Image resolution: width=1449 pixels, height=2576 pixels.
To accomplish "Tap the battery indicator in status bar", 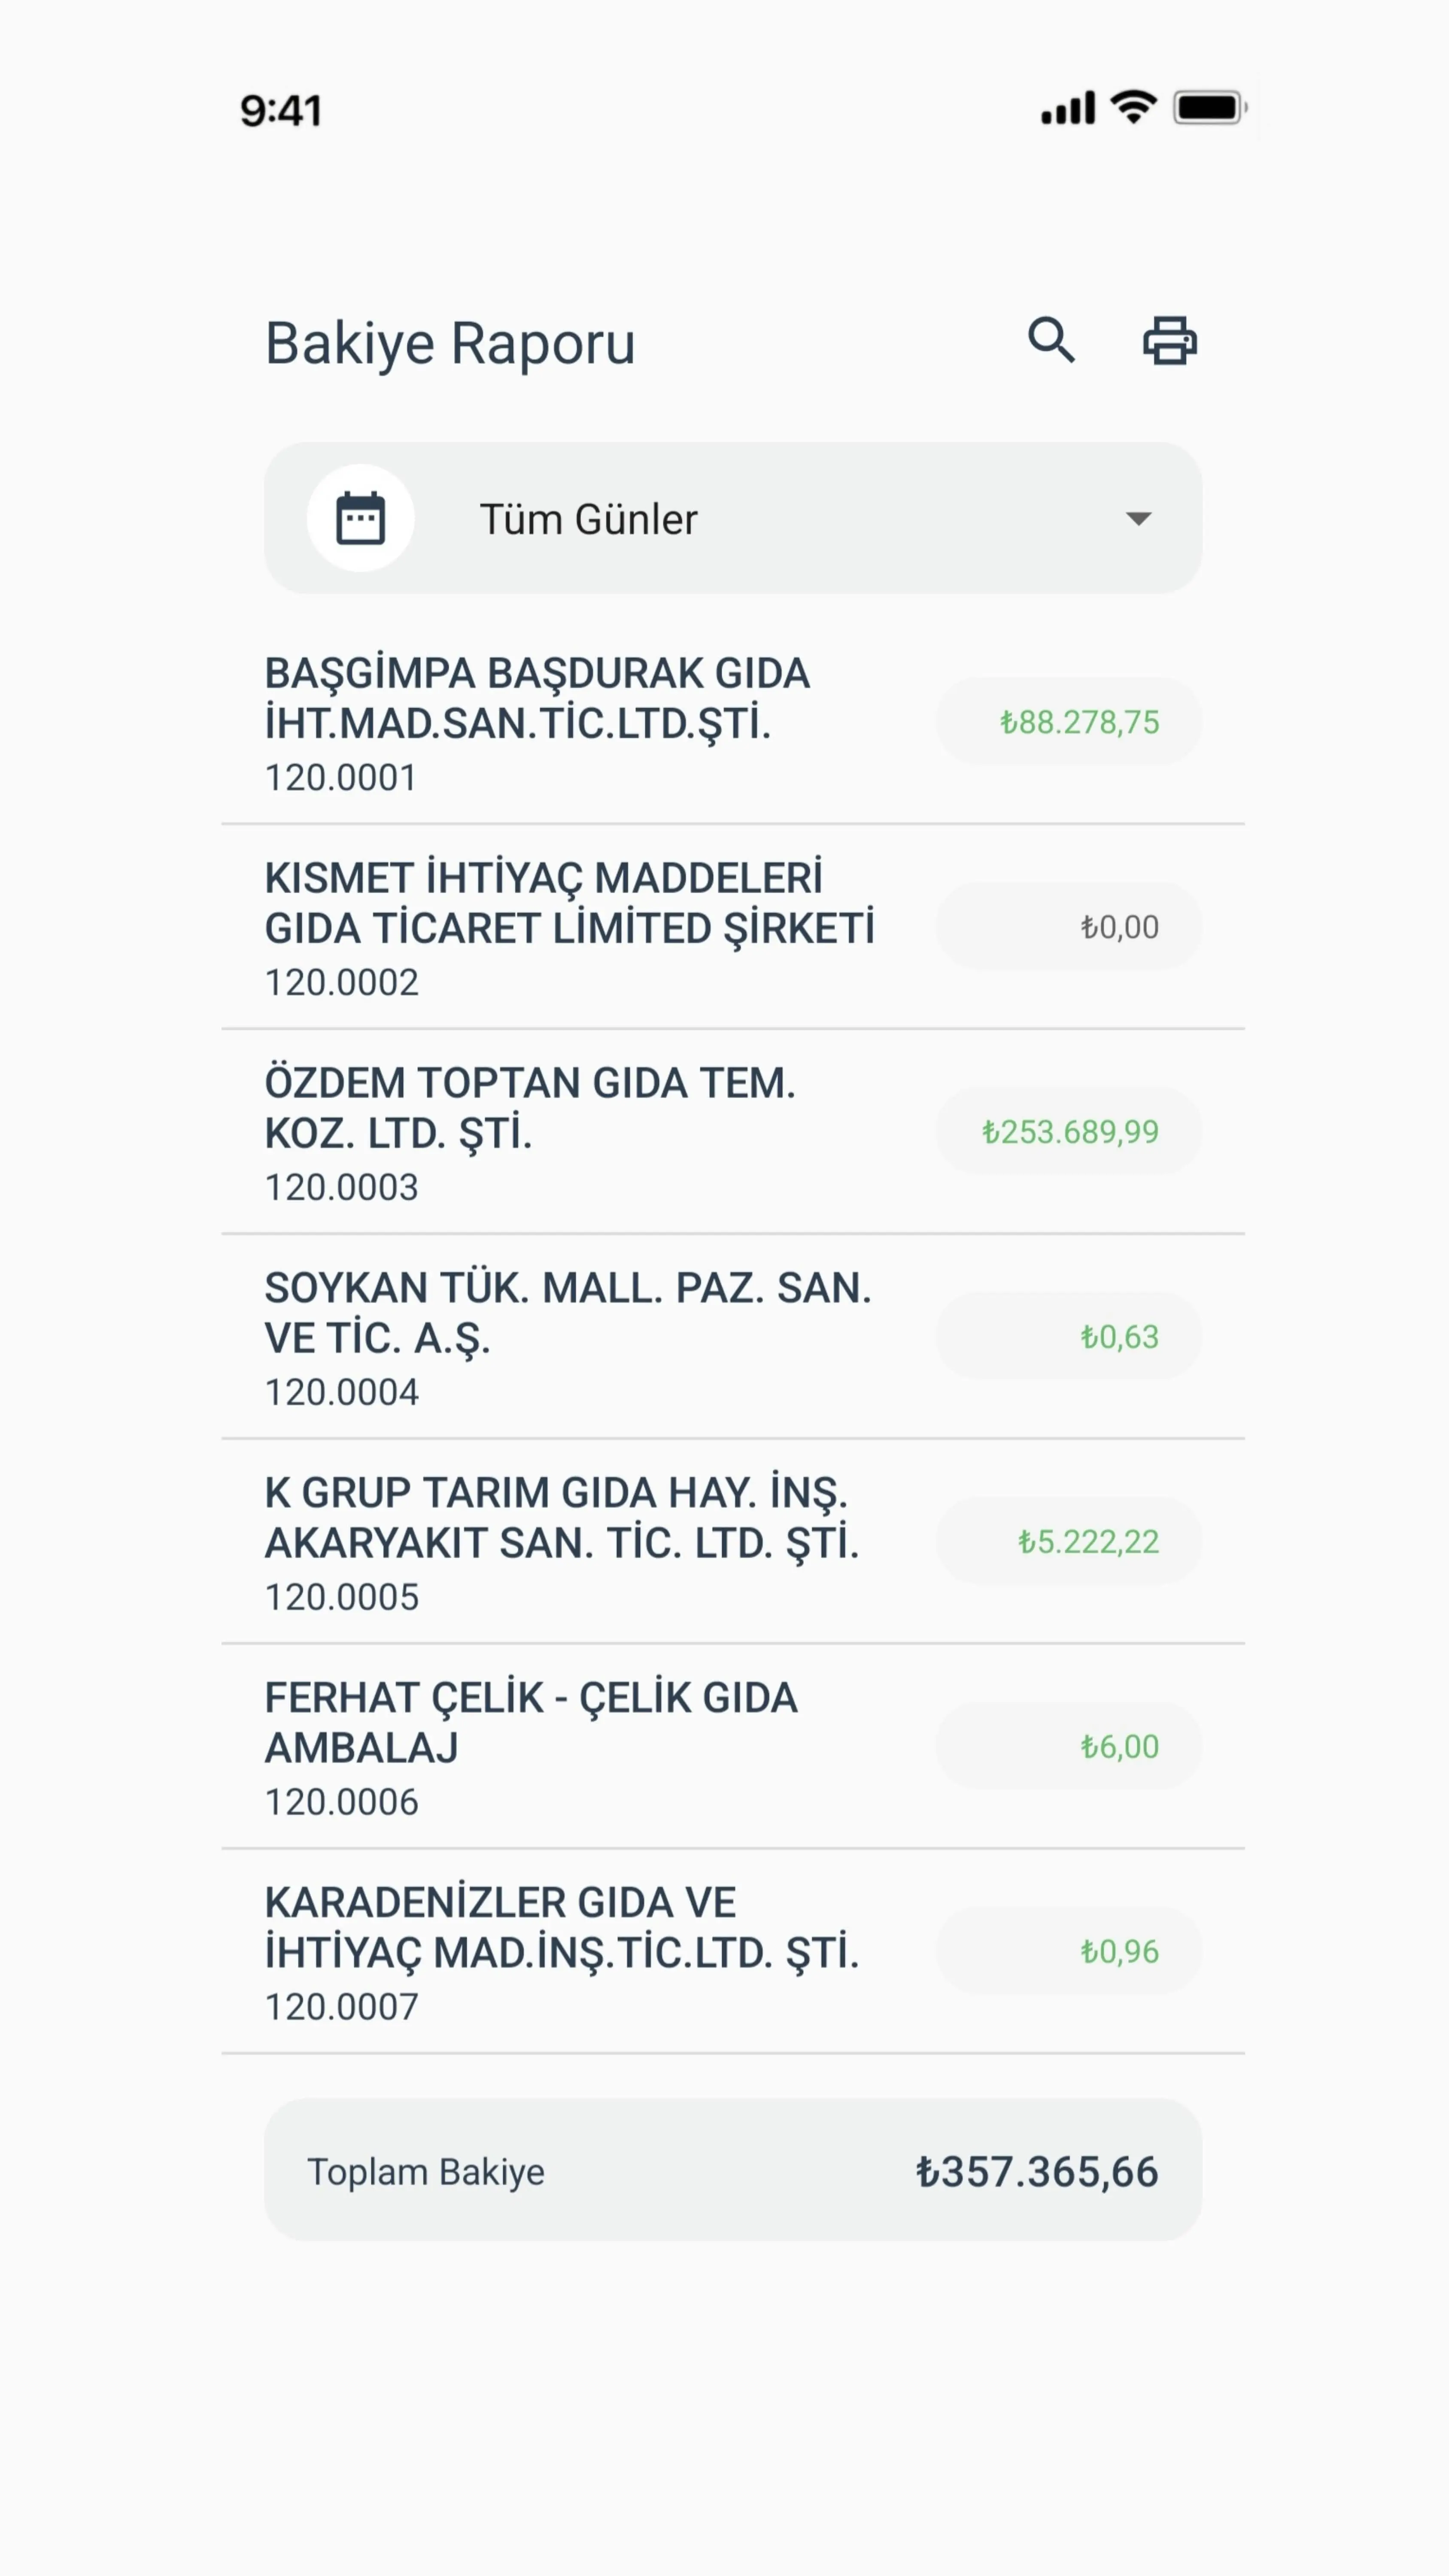I will [x=1209, y=108].
